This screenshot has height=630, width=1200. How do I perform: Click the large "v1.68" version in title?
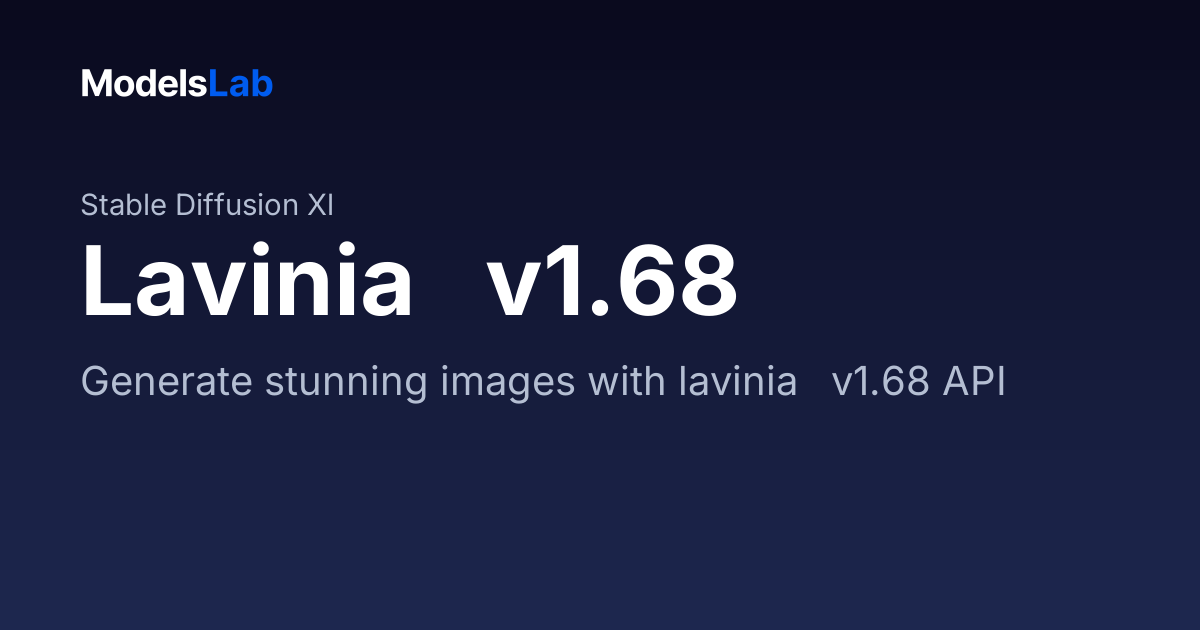click(612, 280)
